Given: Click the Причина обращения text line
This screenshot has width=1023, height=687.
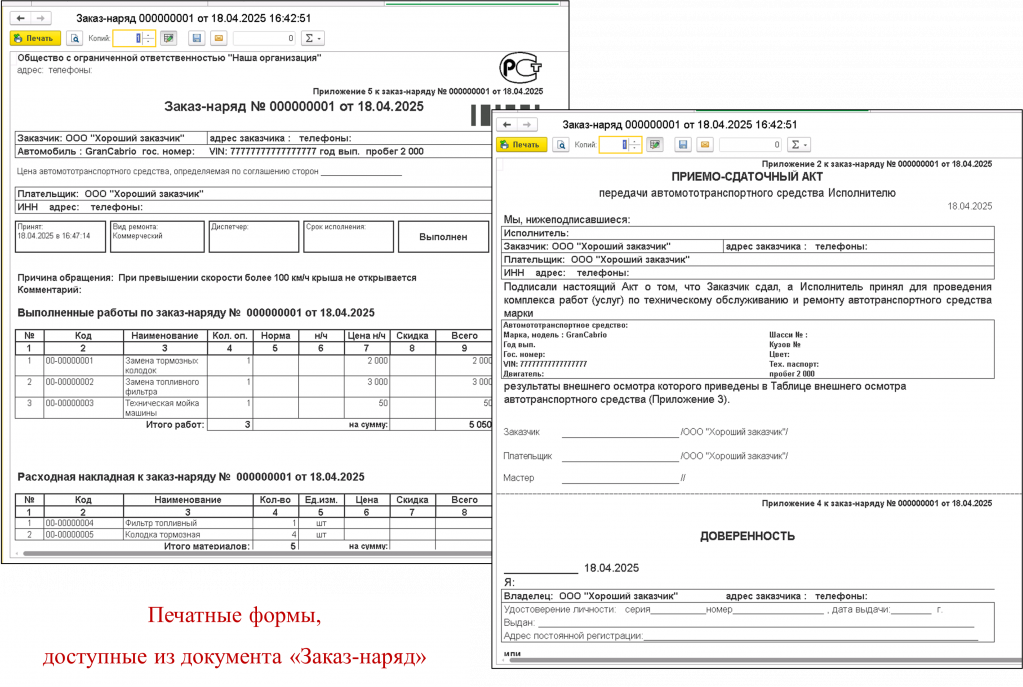Looking at the screenshot, I should coord(217,278).
